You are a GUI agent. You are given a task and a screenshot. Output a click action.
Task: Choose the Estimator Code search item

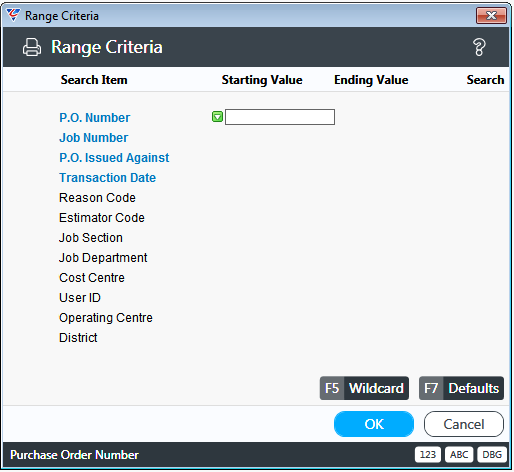point(102,218)
